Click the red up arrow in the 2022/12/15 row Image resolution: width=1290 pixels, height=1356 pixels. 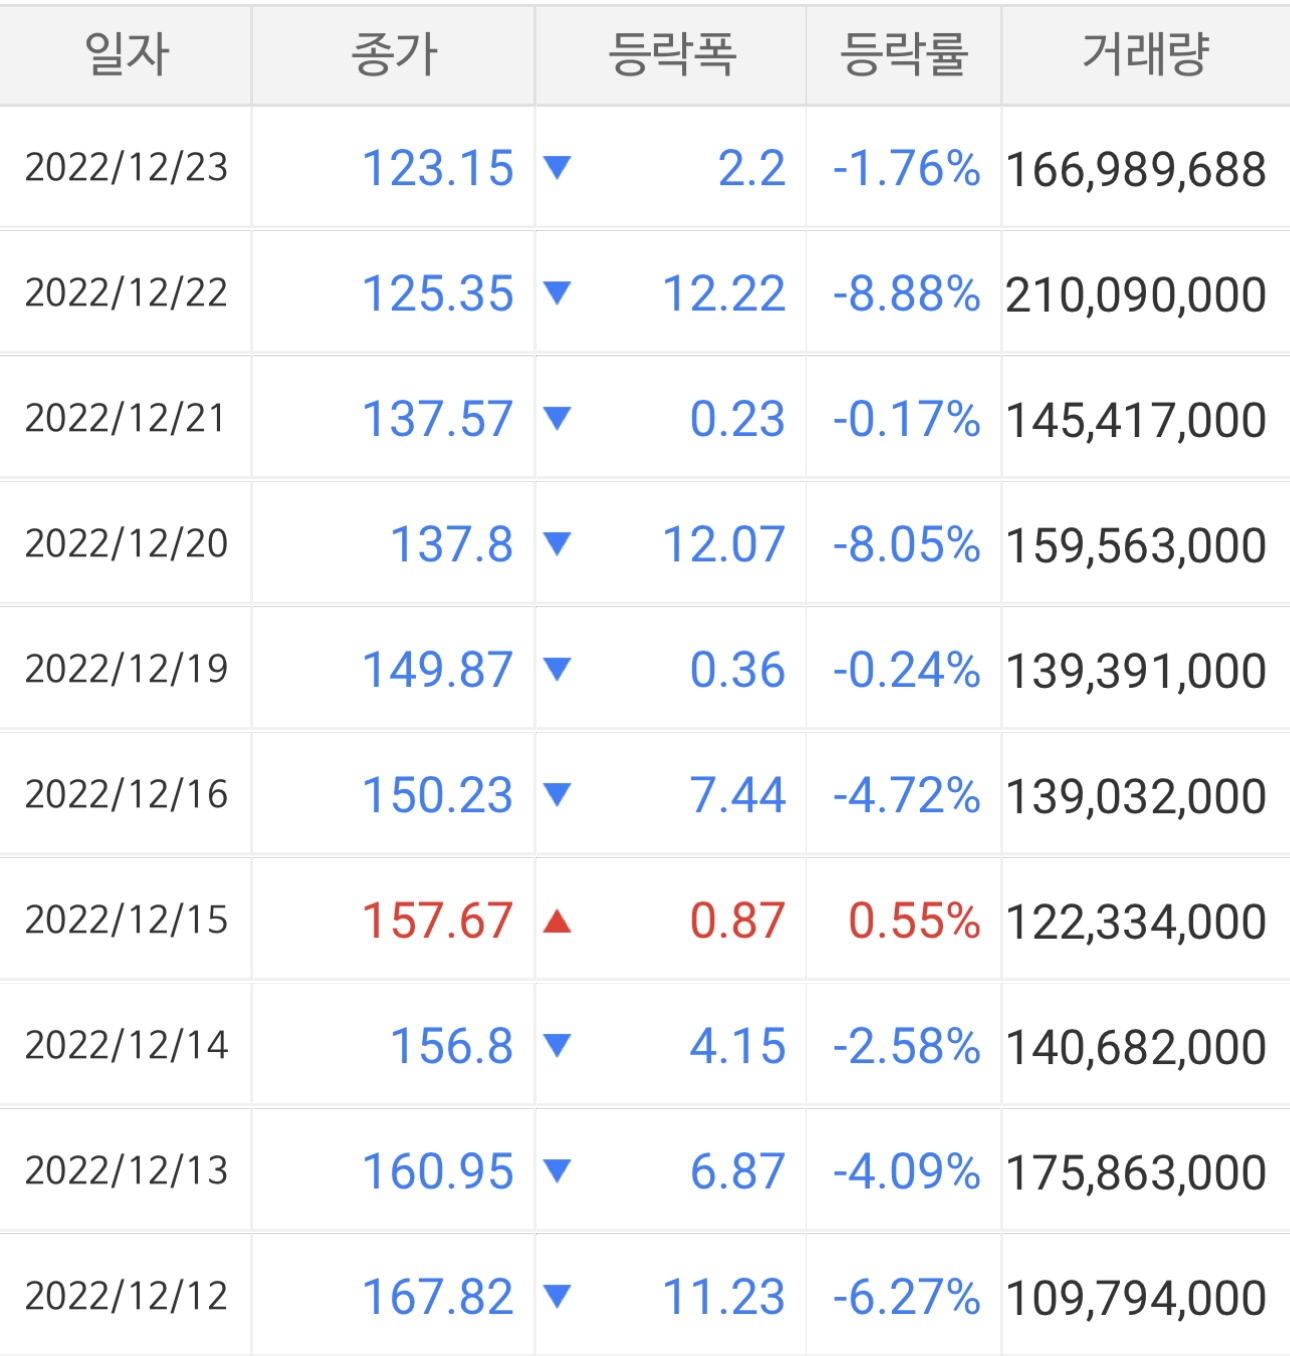(x=557, y=920)
